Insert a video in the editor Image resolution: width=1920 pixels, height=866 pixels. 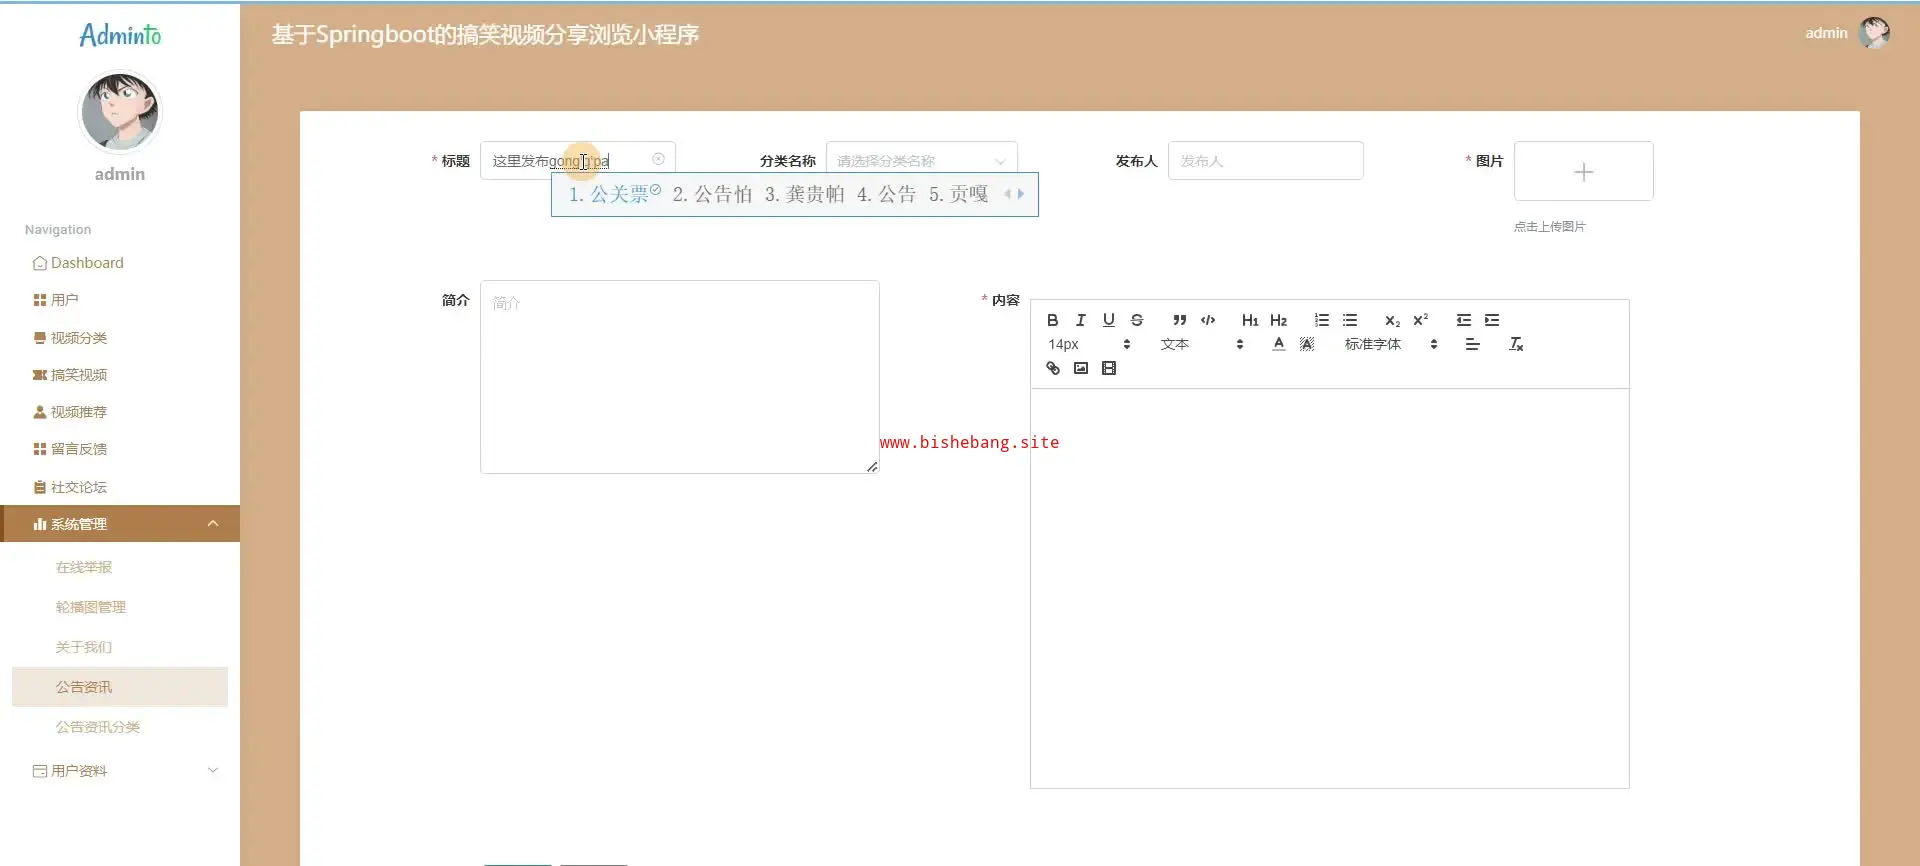(1108, 368)
